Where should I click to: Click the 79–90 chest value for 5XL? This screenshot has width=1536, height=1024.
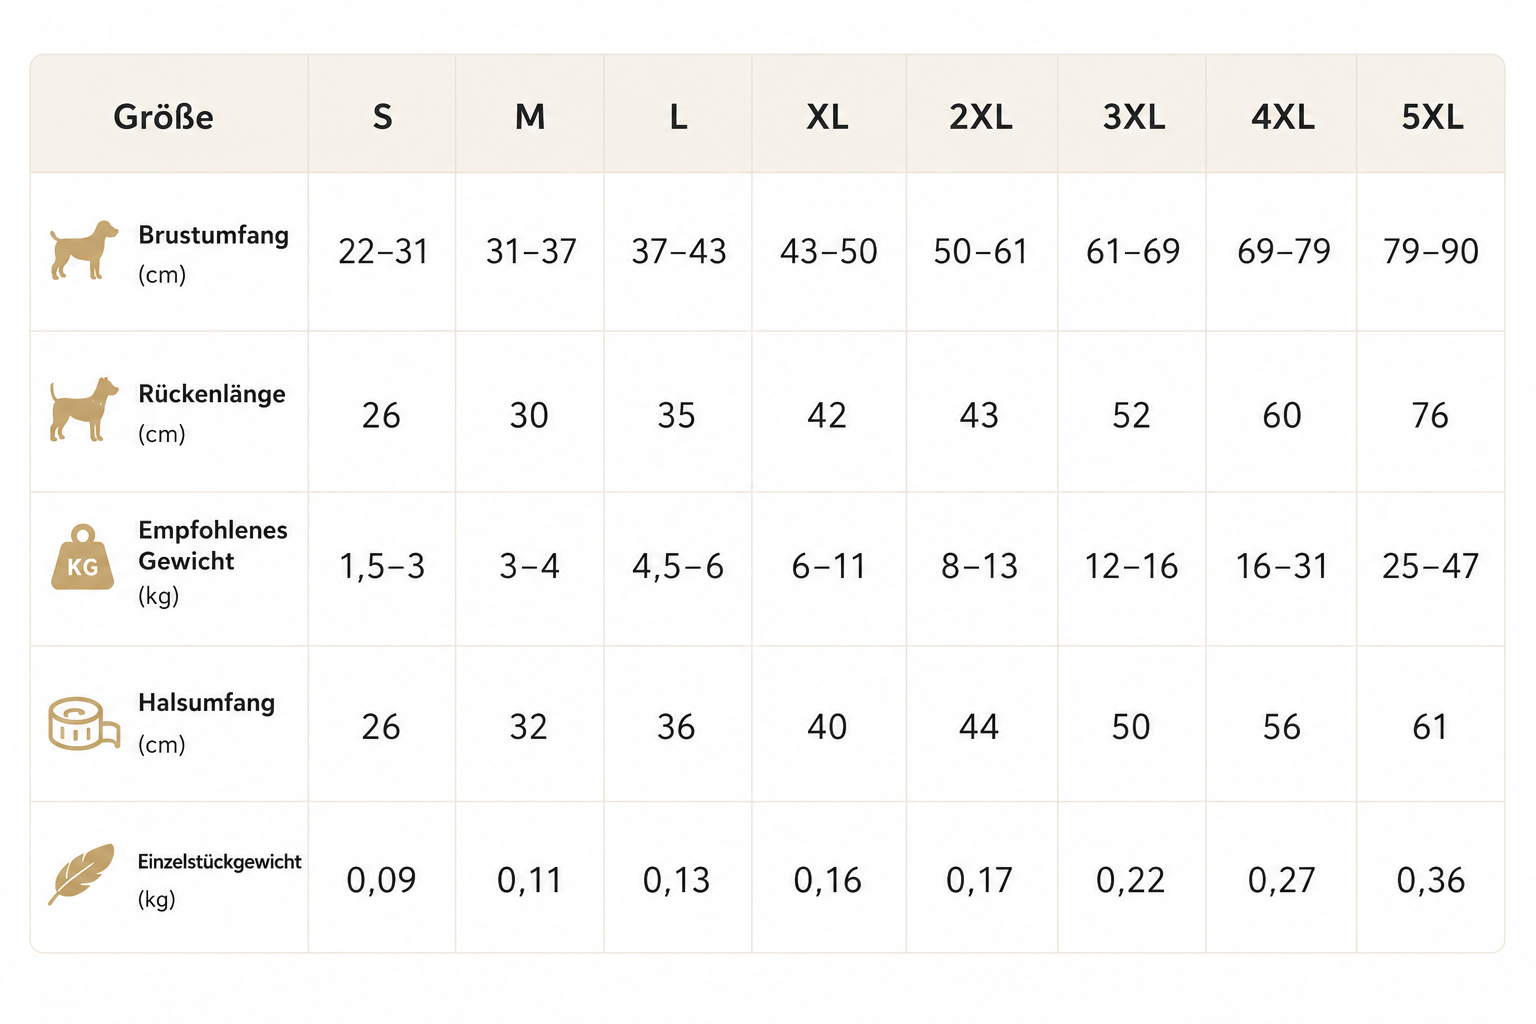(1431, 251)
